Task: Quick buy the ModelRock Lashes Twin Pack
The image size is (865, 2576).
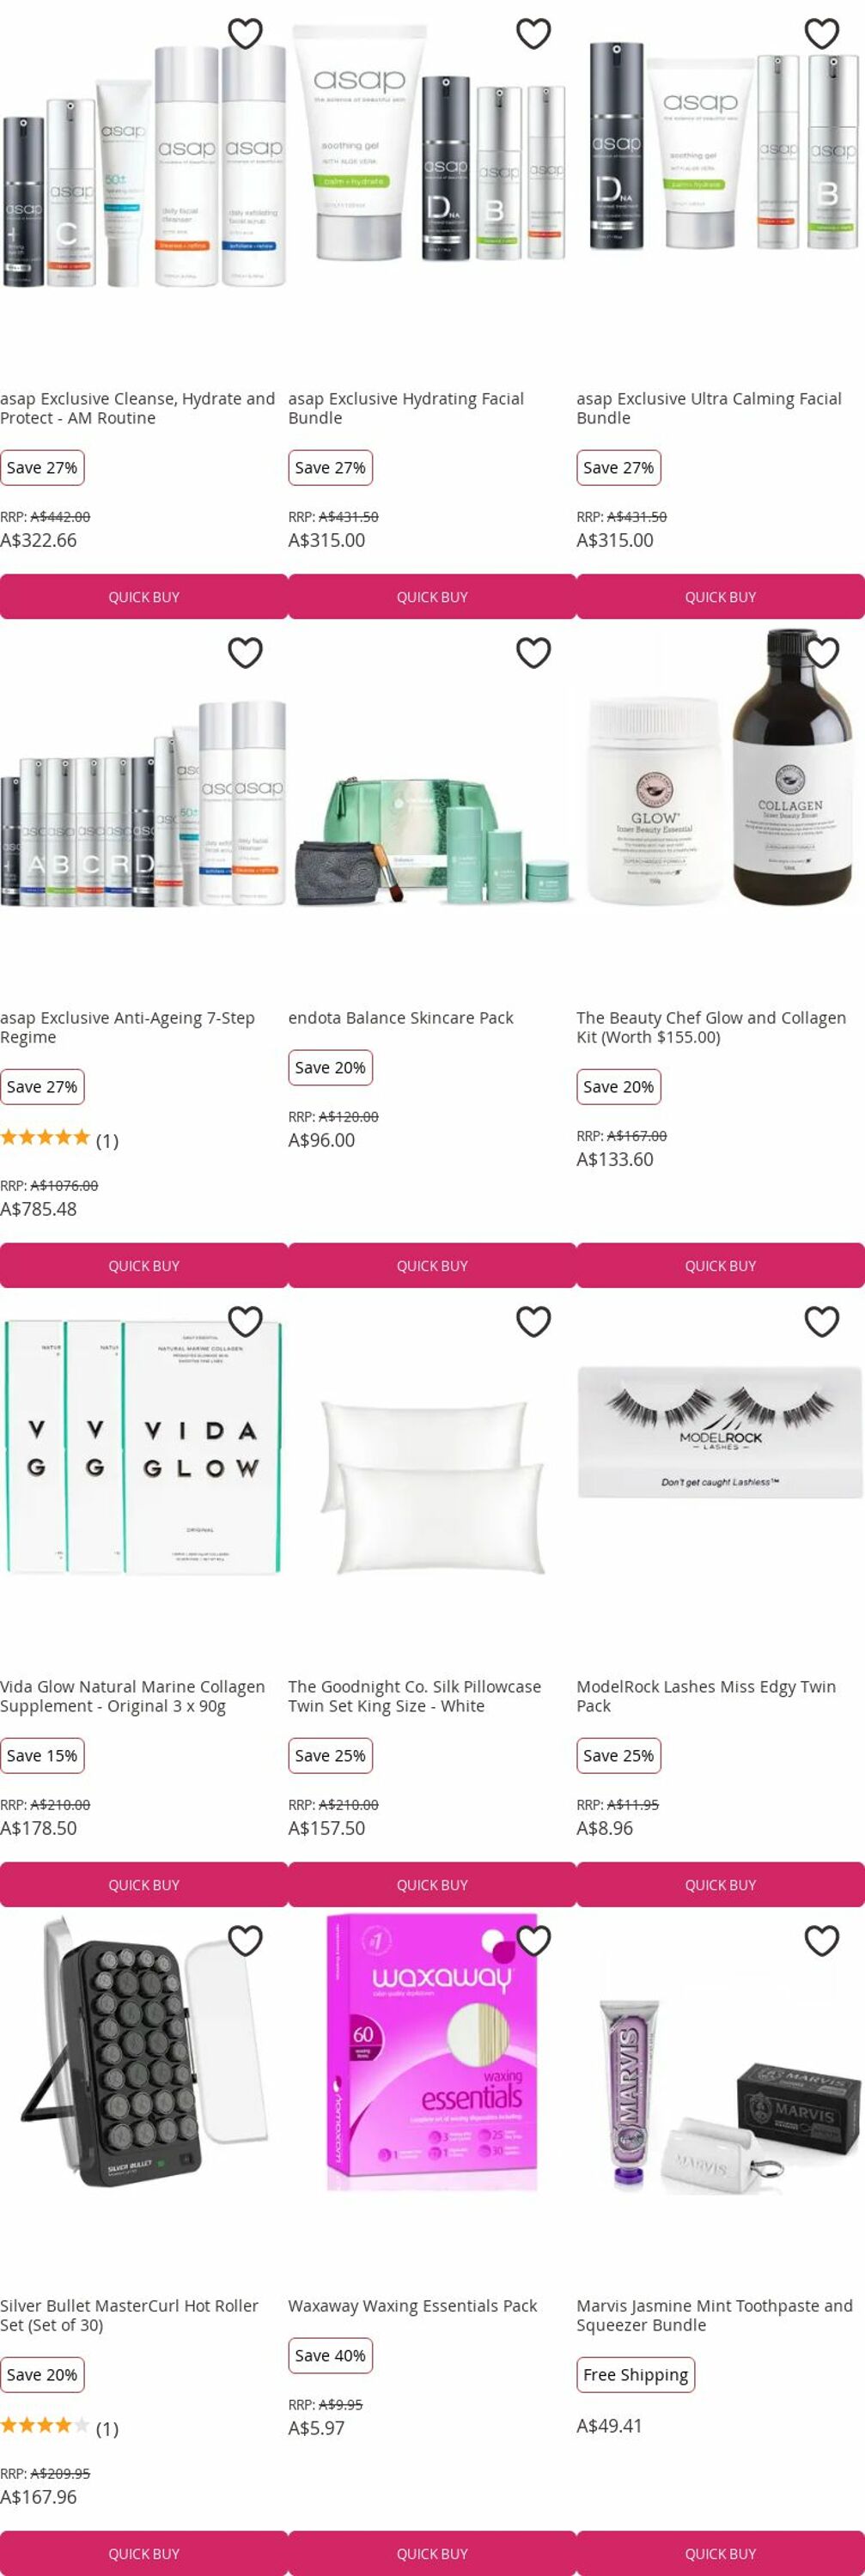Action: click(x=720, y=1885)
